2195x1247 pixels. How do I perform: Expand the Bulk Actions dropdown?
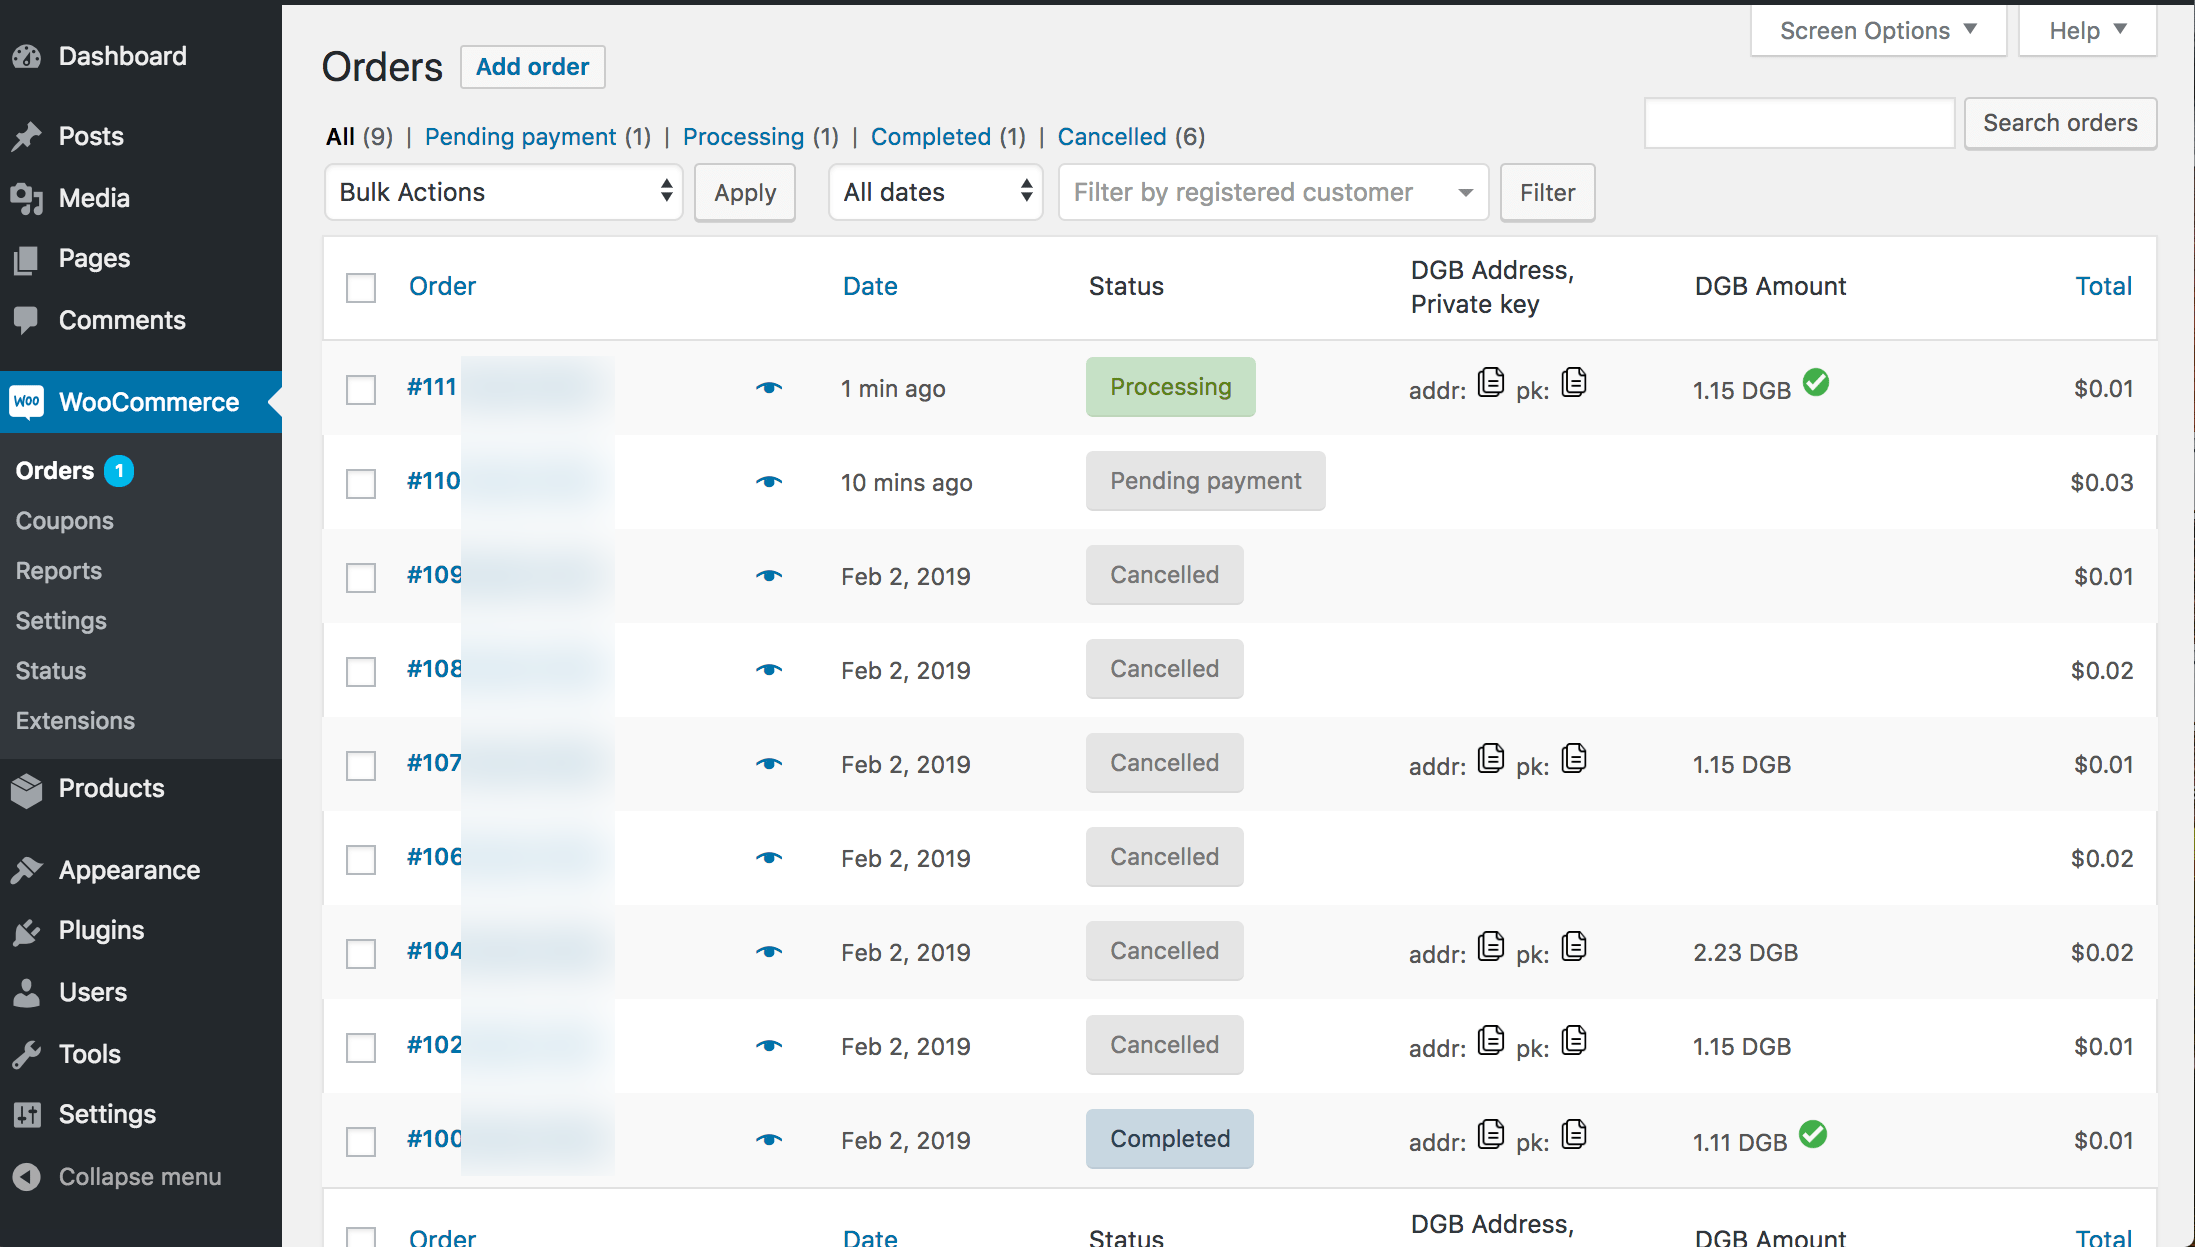(502, 191)
